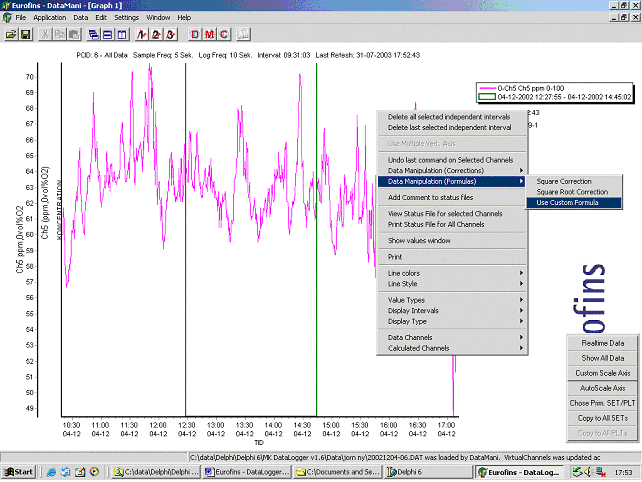Click the green interval marker near 12:30

[x=185, y=240]
